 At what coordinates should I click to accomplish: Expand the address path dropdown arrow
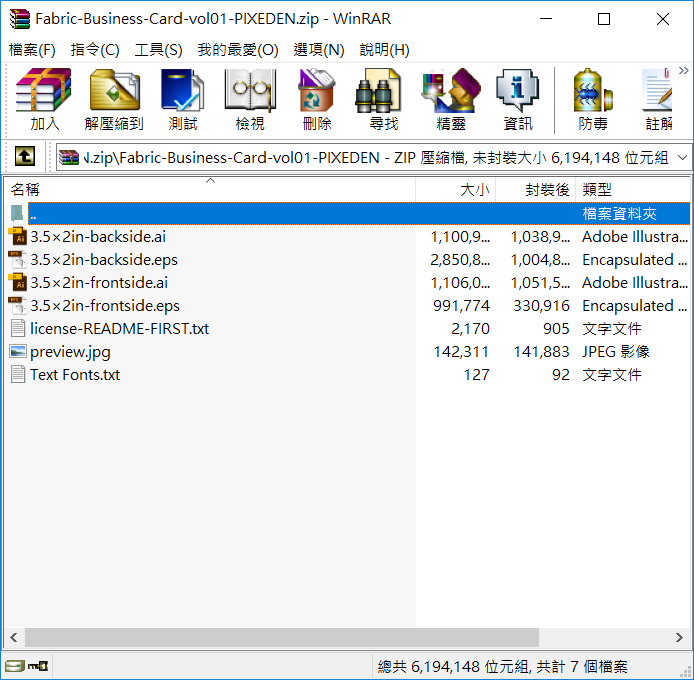tap(682, 157)
